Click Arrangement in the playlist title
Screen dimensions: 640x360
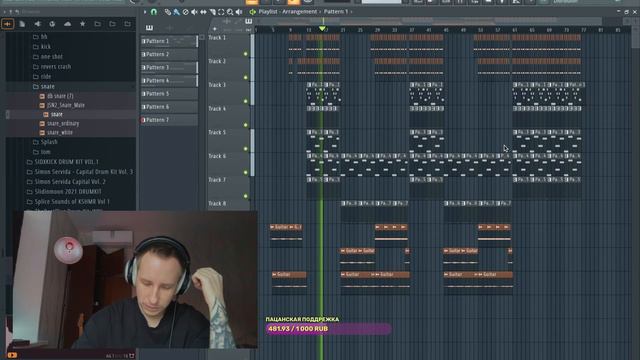point(300,12)
